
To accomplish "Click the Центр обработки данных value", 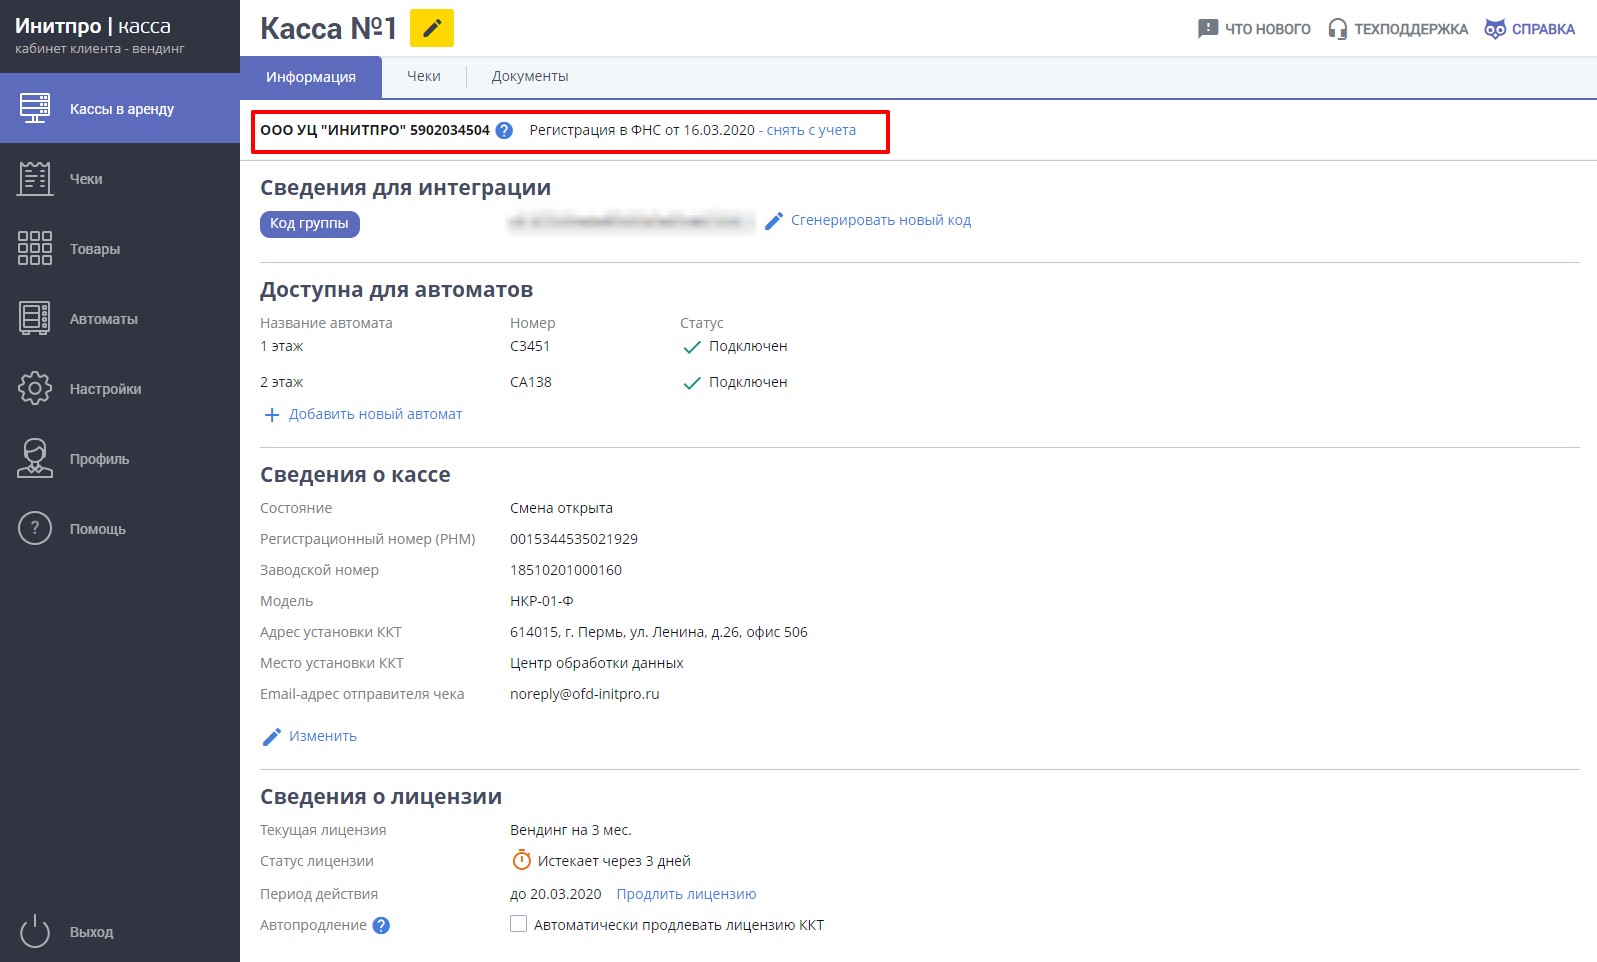I will point(597,663).
